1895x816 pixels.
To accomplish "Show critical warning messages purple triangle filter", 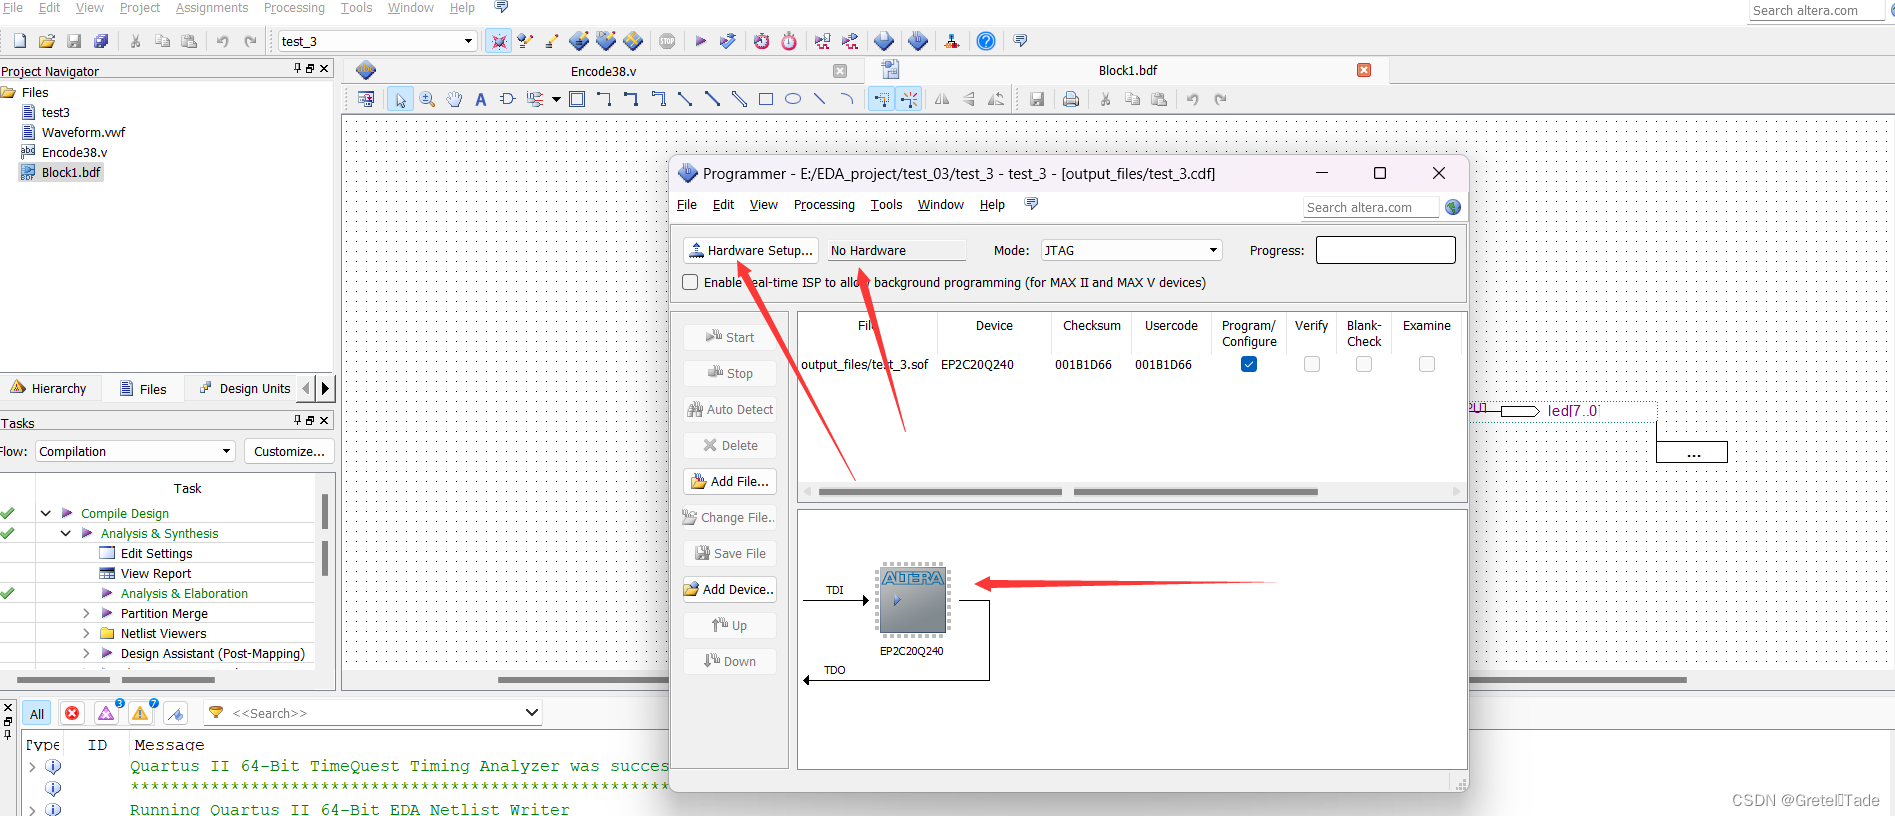I will (x=106, y=713).
